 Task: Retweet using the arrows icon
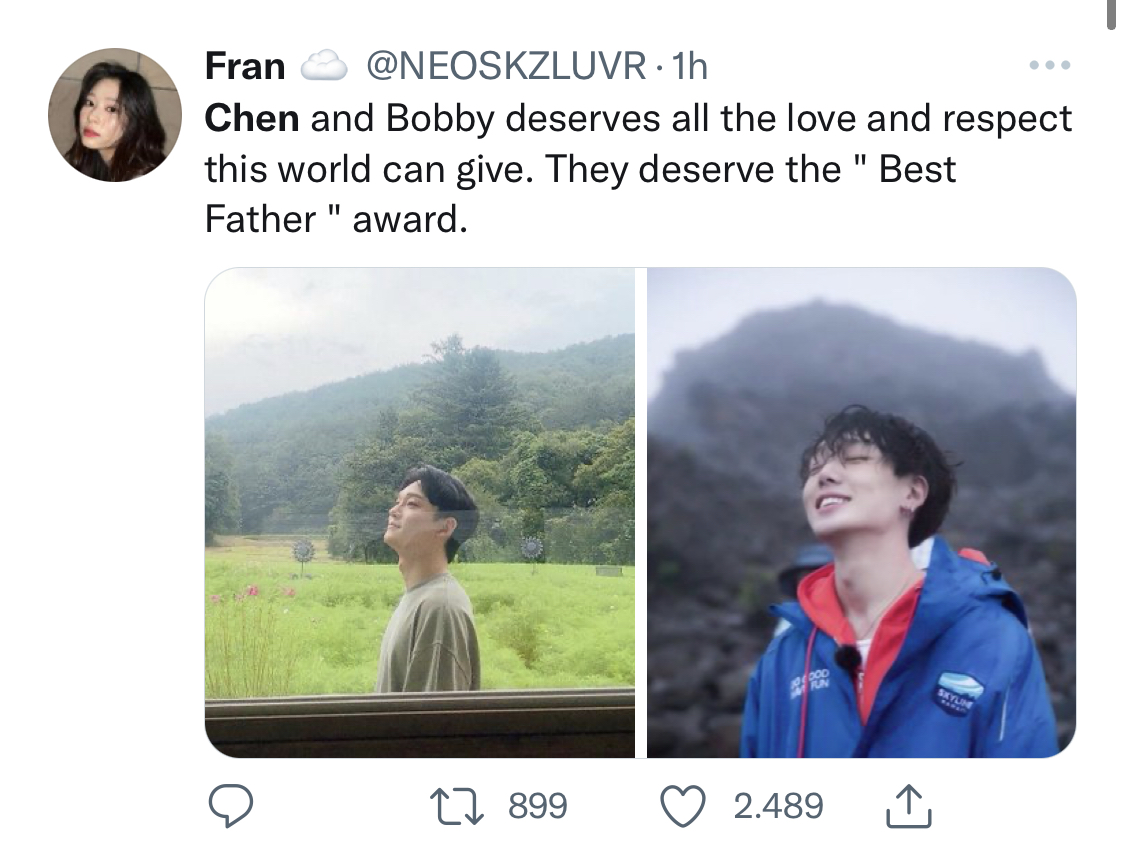456,805
